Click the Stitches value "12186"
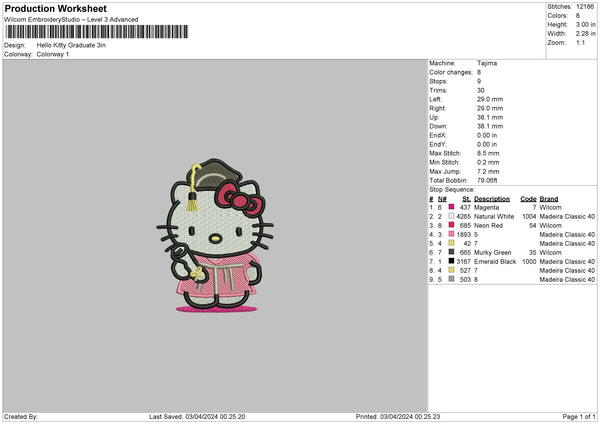Screen dimensions: 600x424 585,7
